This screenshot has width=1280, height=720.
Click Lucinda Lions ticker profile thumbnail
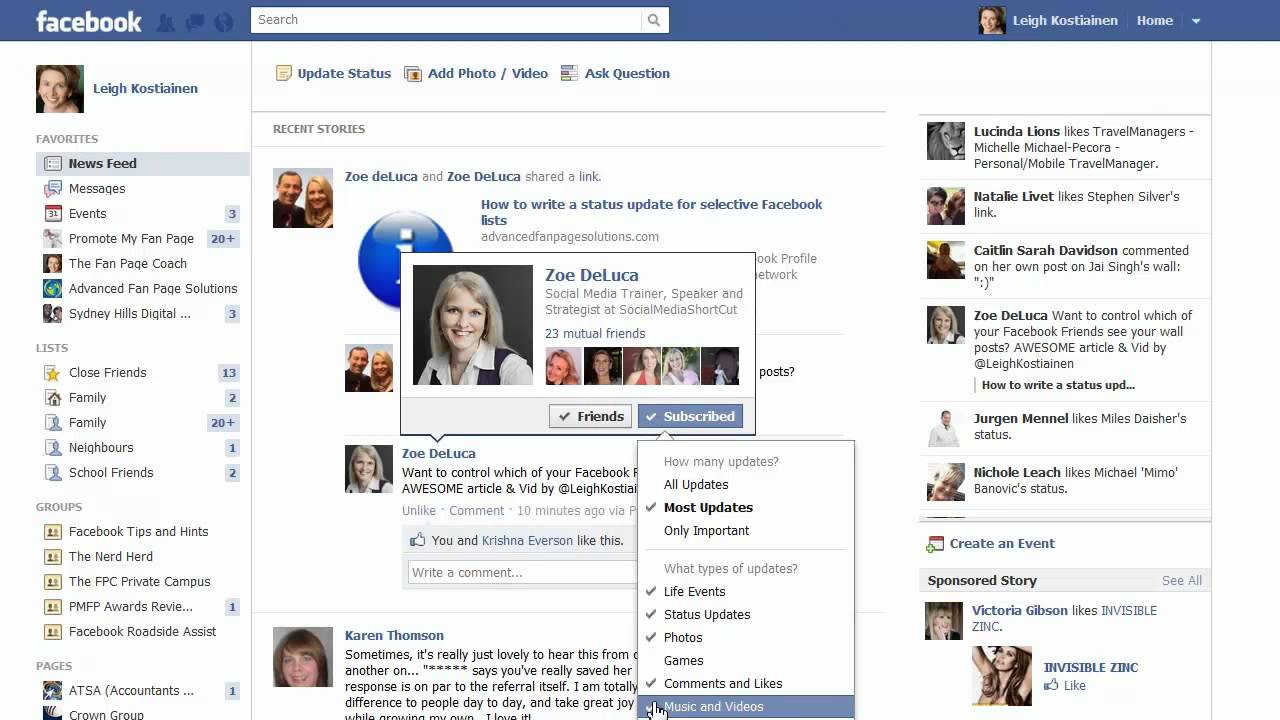(946, 141)
